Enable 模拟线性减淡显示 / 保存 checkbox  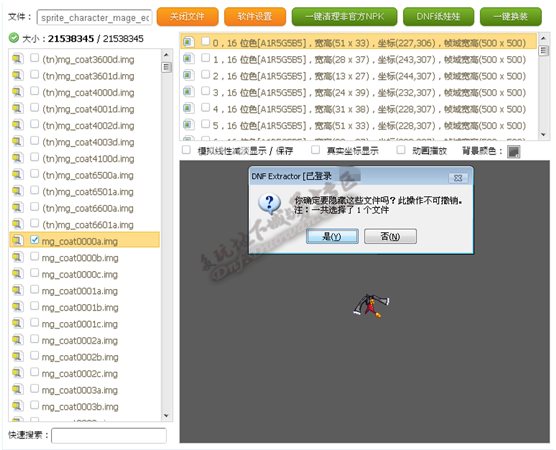[x=186, y=150]
